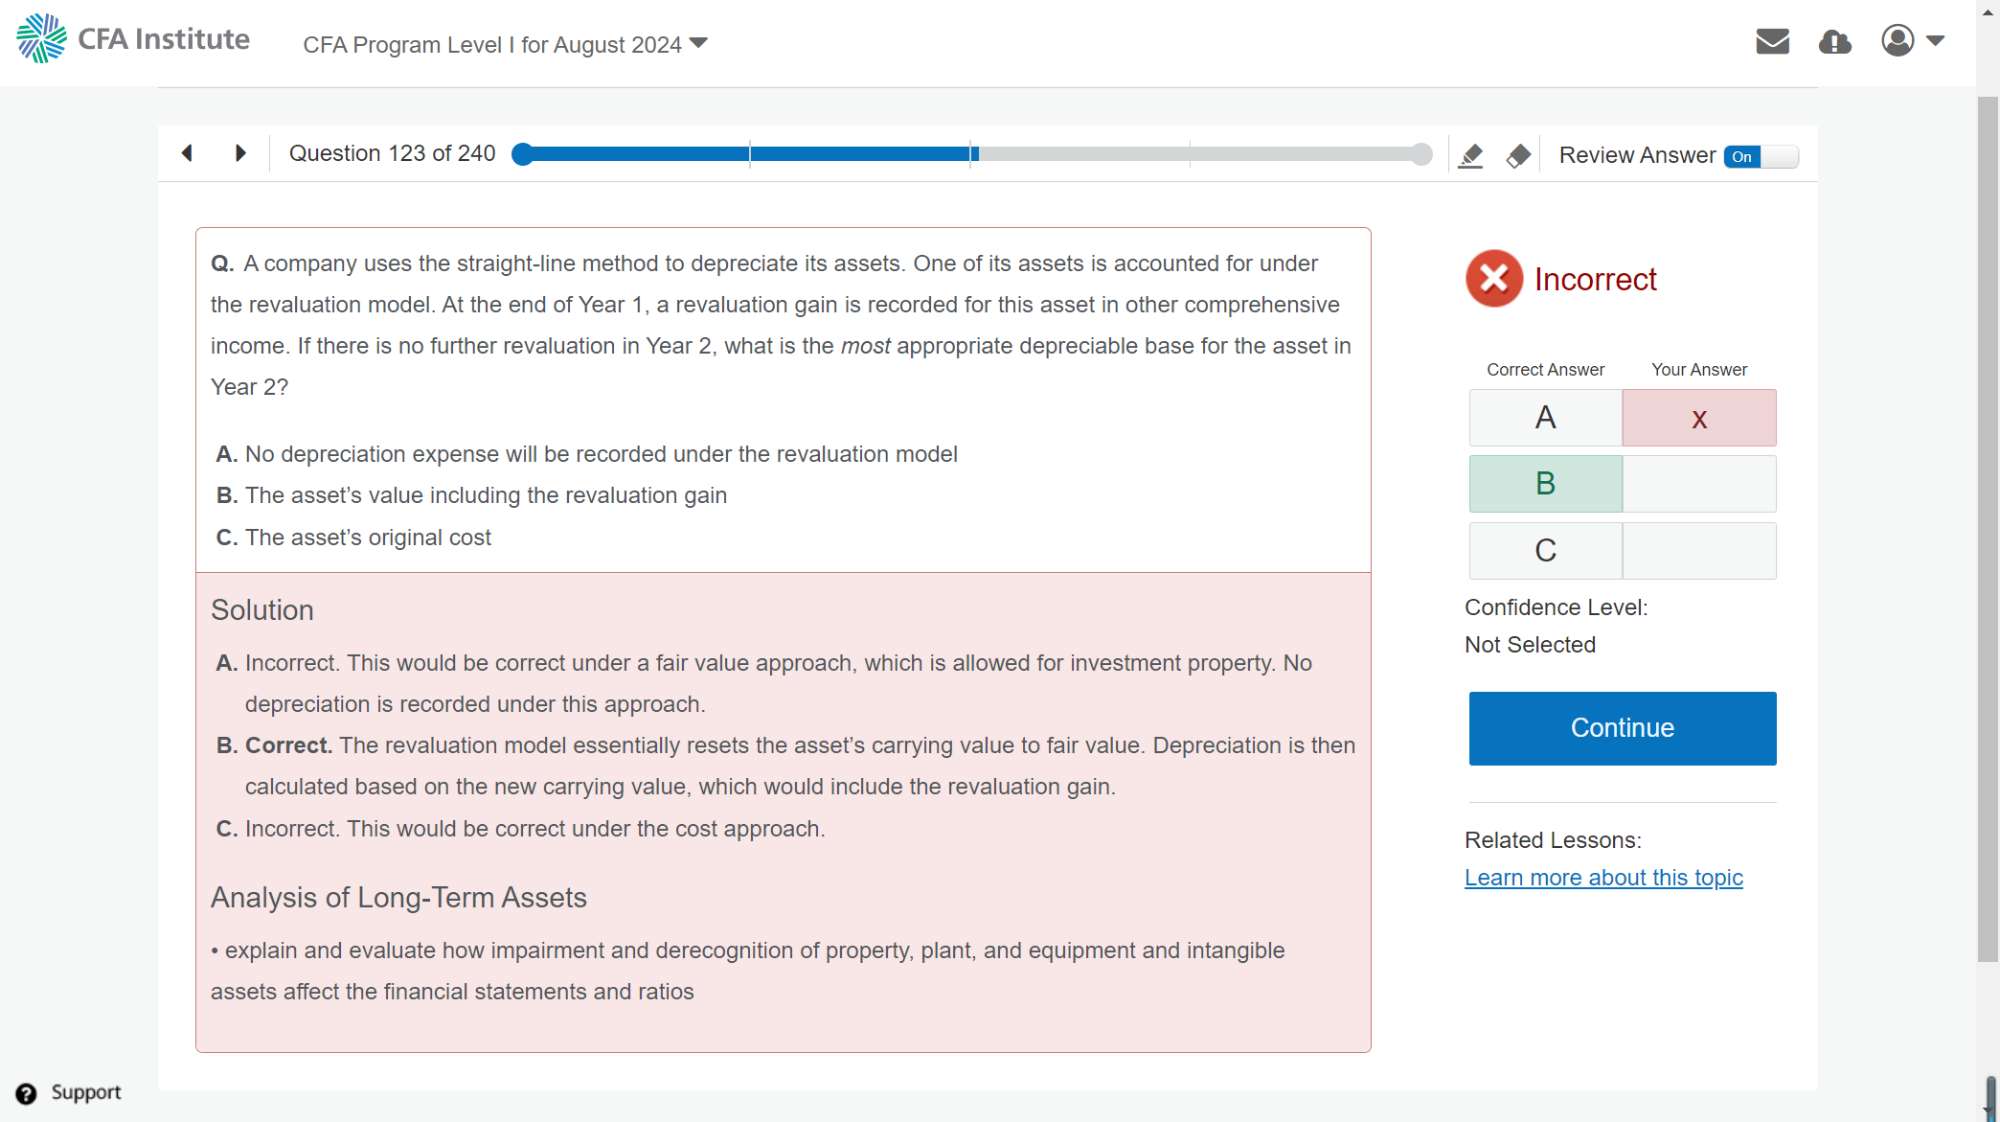Expand the account menu caret
This screenshot has height=1122, width=2000.
(1935, 41)
